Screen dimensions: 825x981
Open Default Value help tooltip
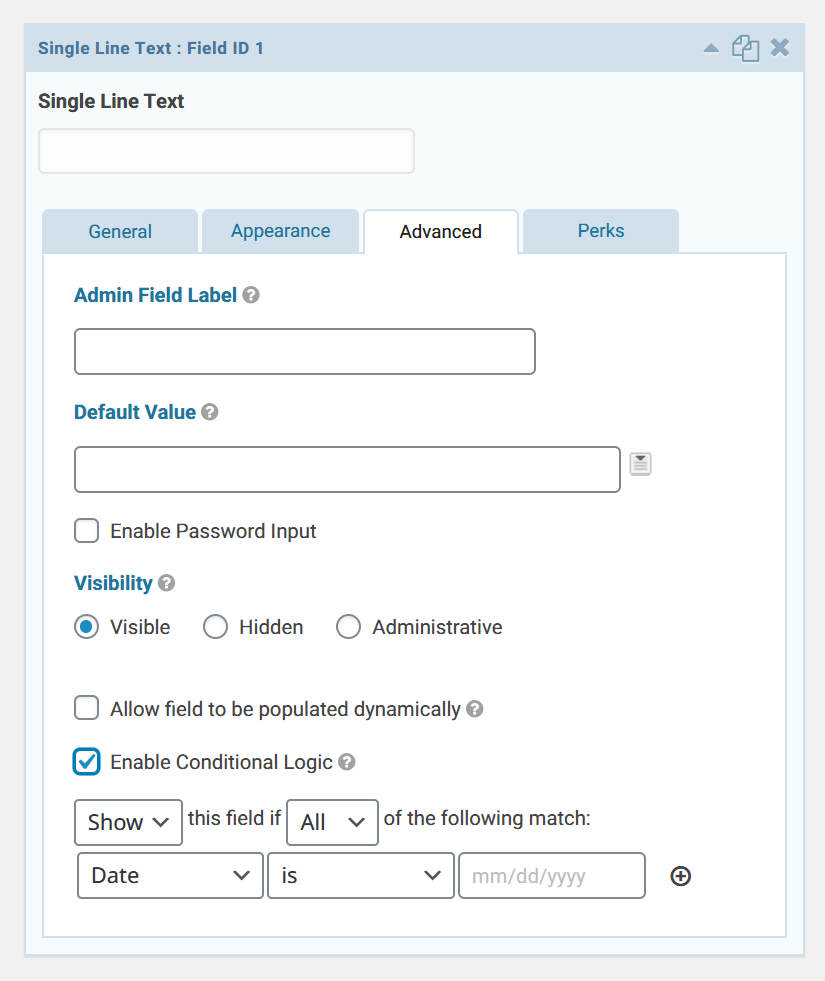tap(210, 412)
